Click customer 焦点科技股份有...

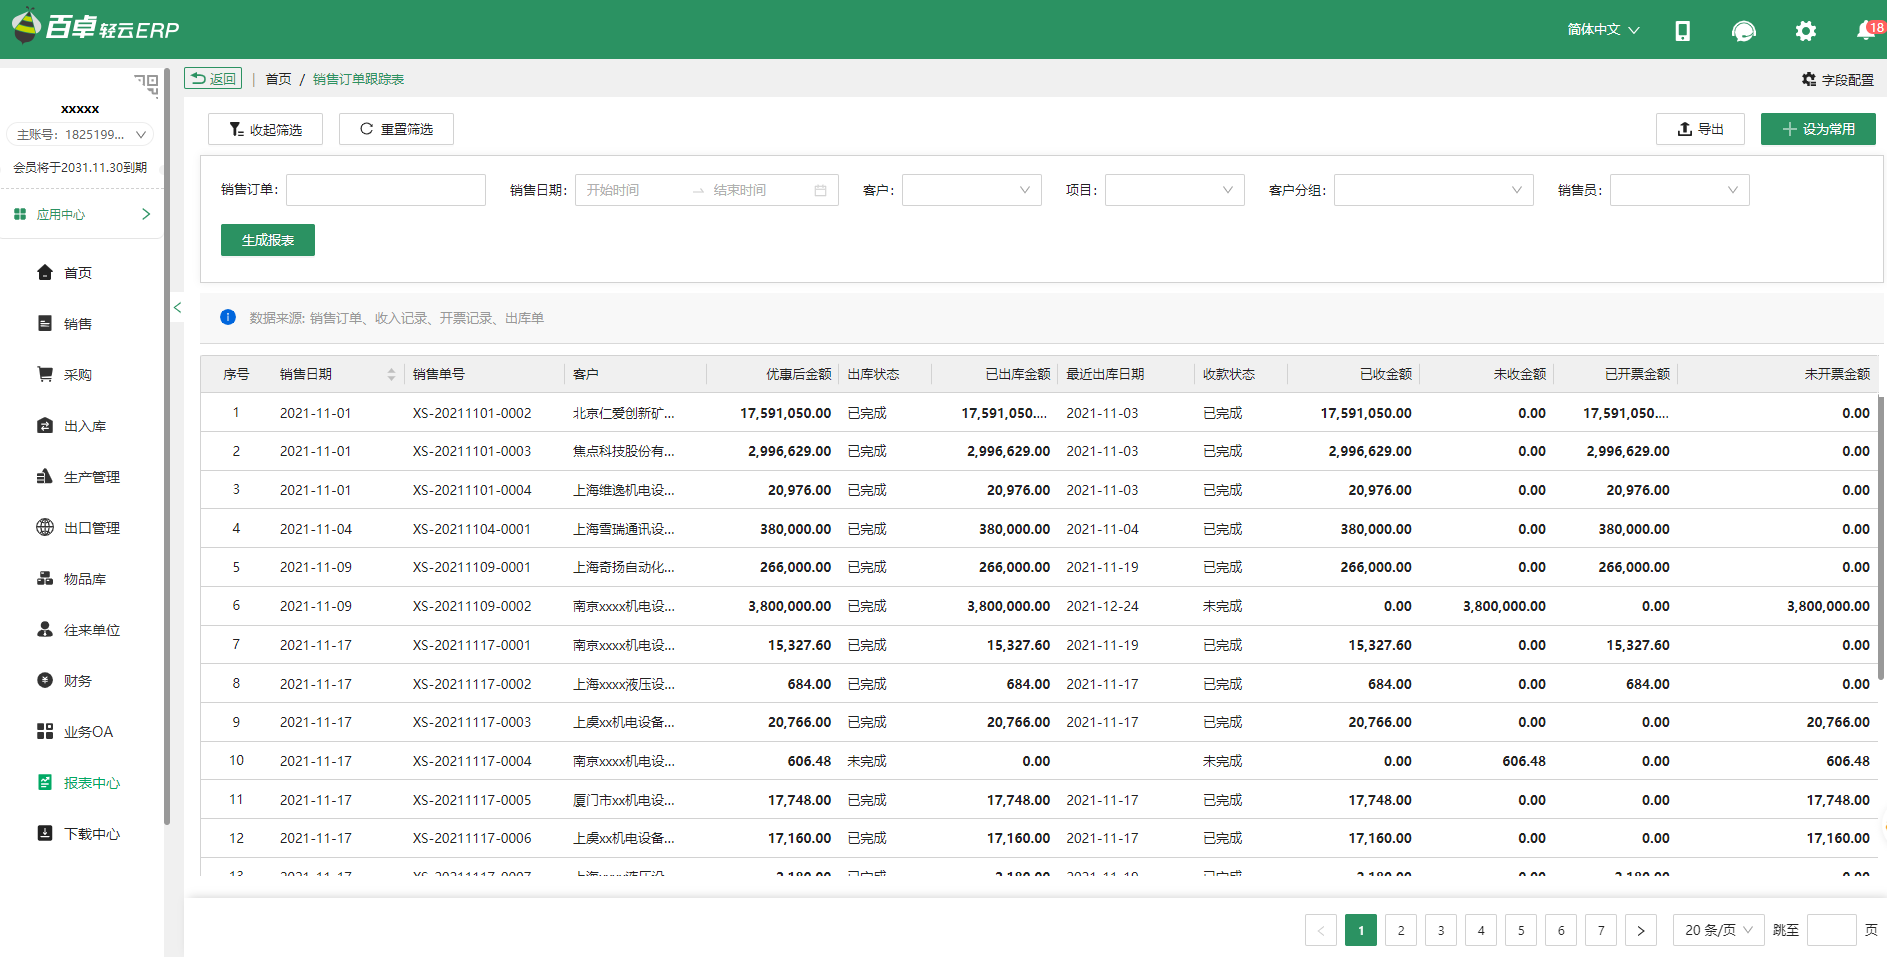(624, 451)
